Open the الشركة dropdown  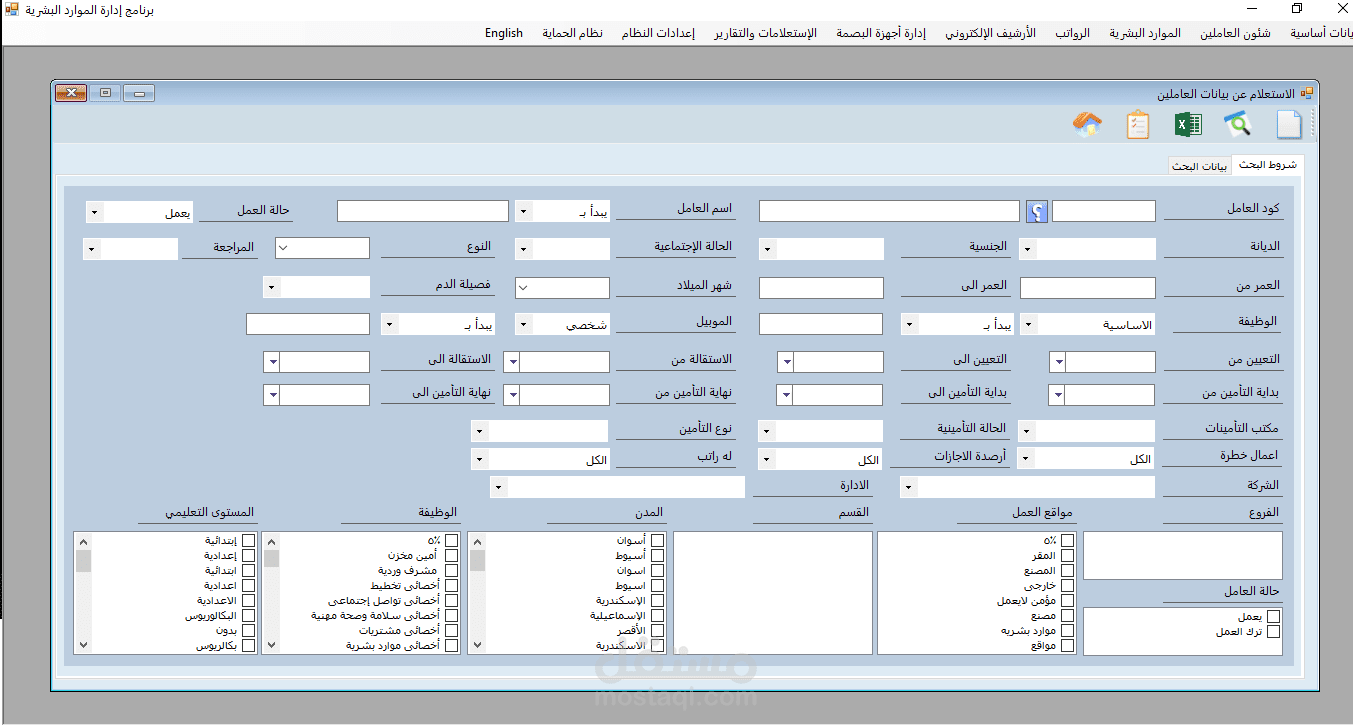tap(908, 487)
